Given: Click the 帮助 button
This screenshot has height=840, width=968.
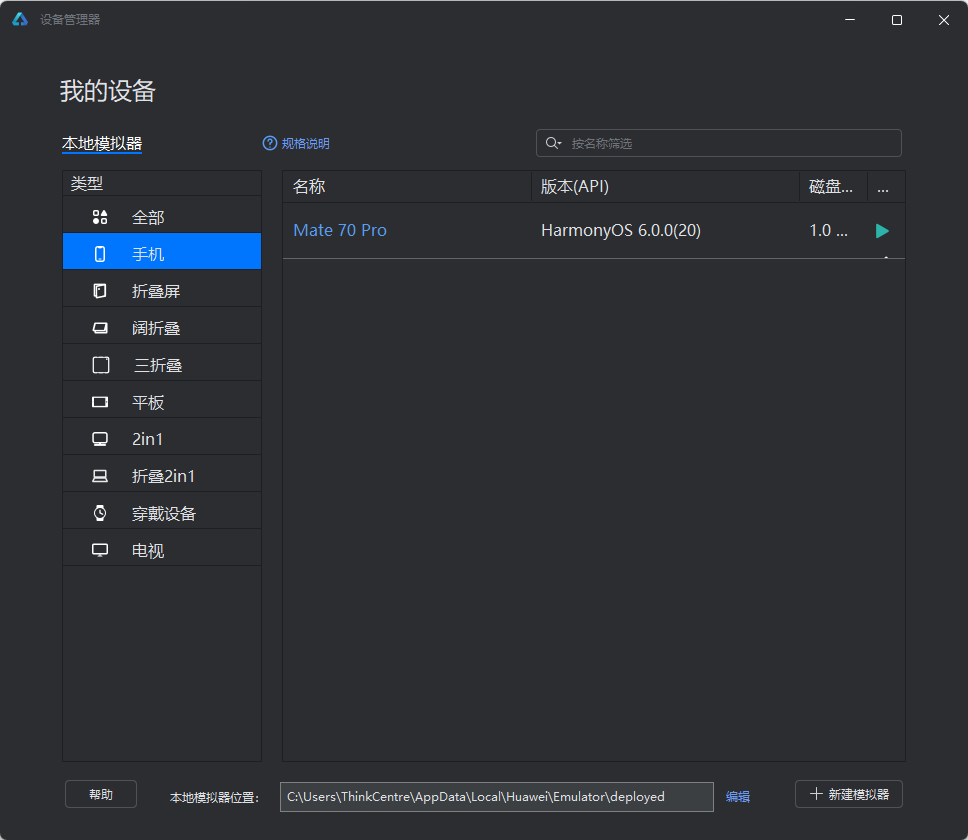Looking at the screenshot, I should [x=101, y=794].
